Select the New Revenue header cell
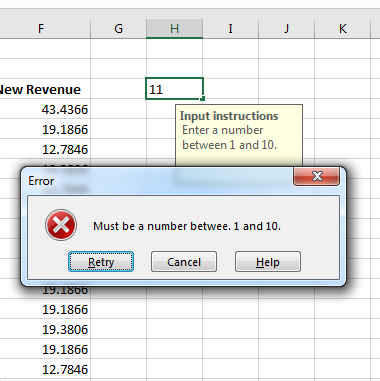 click(x=45, y=89)
